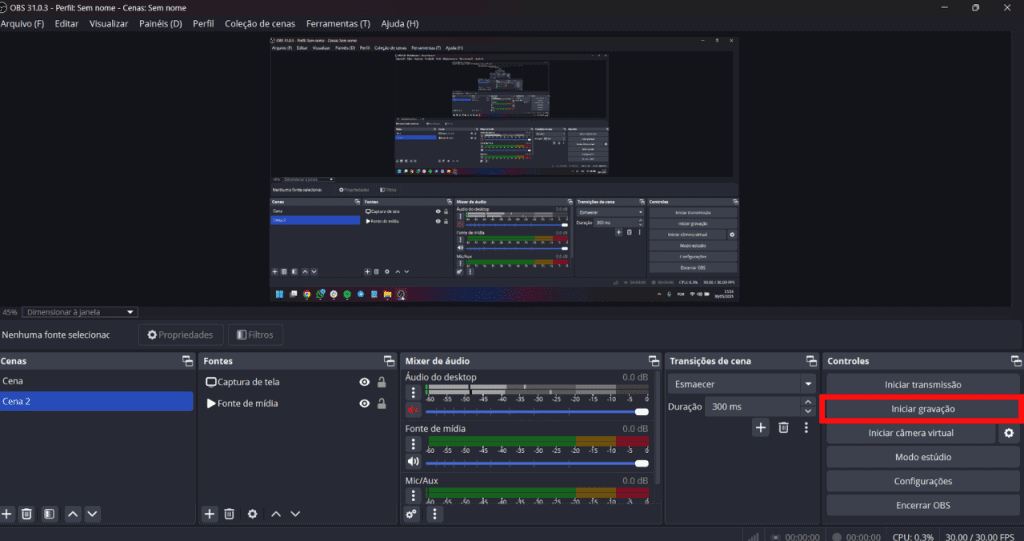Select Fonte de mídia source row

pyautogui.click(x=297, y=404)
